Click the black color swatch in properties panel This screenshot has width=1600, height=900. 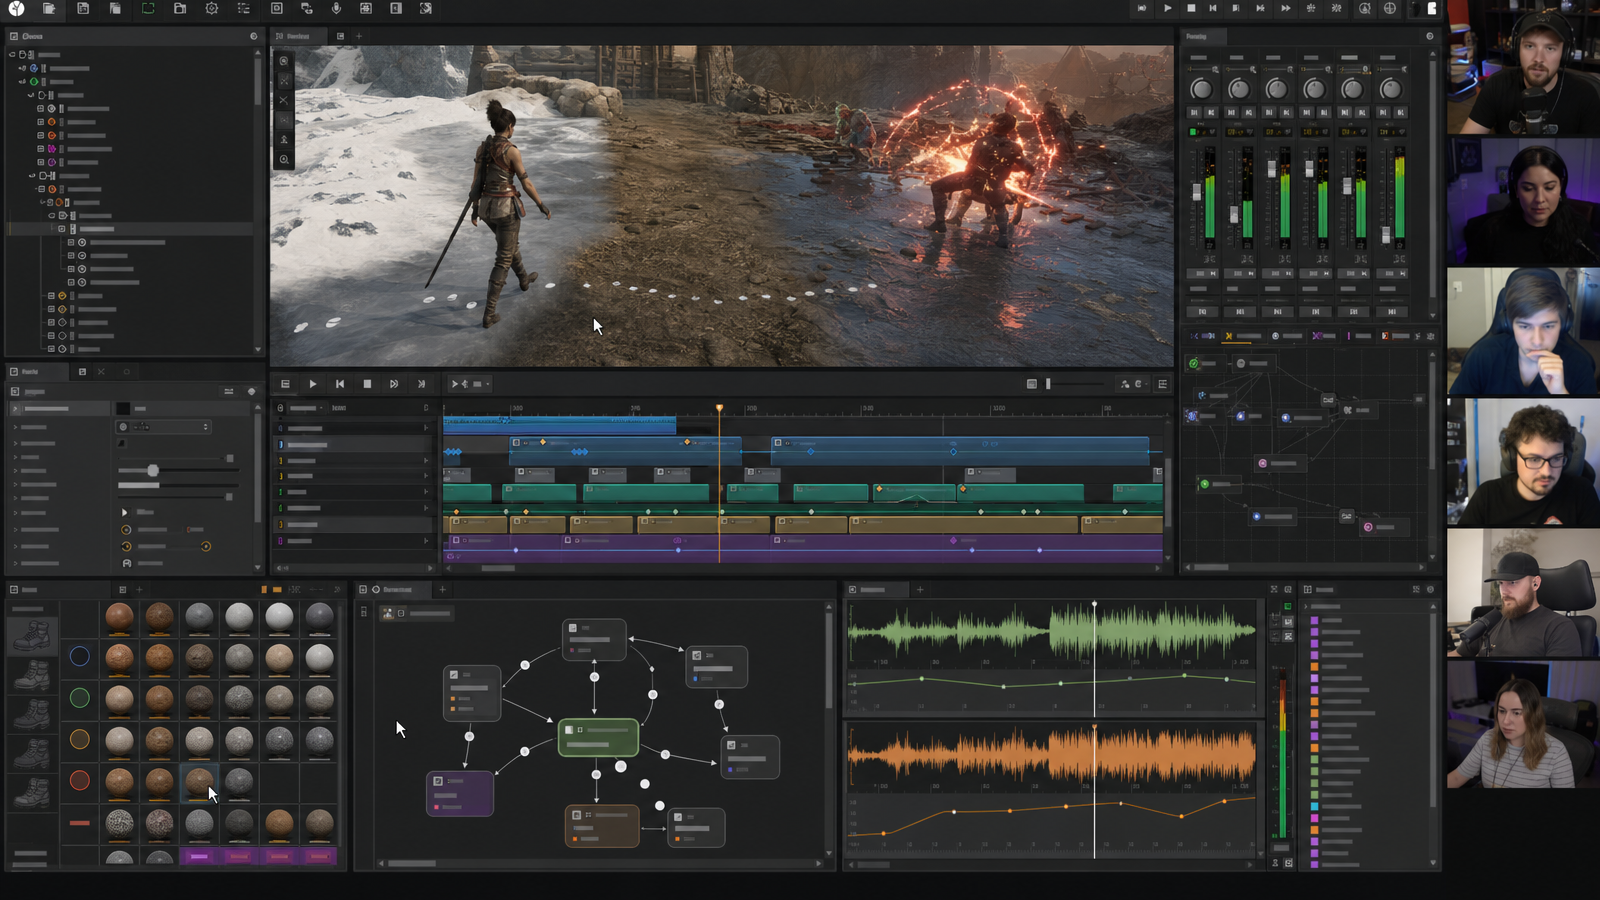click(x=123, y=408)
